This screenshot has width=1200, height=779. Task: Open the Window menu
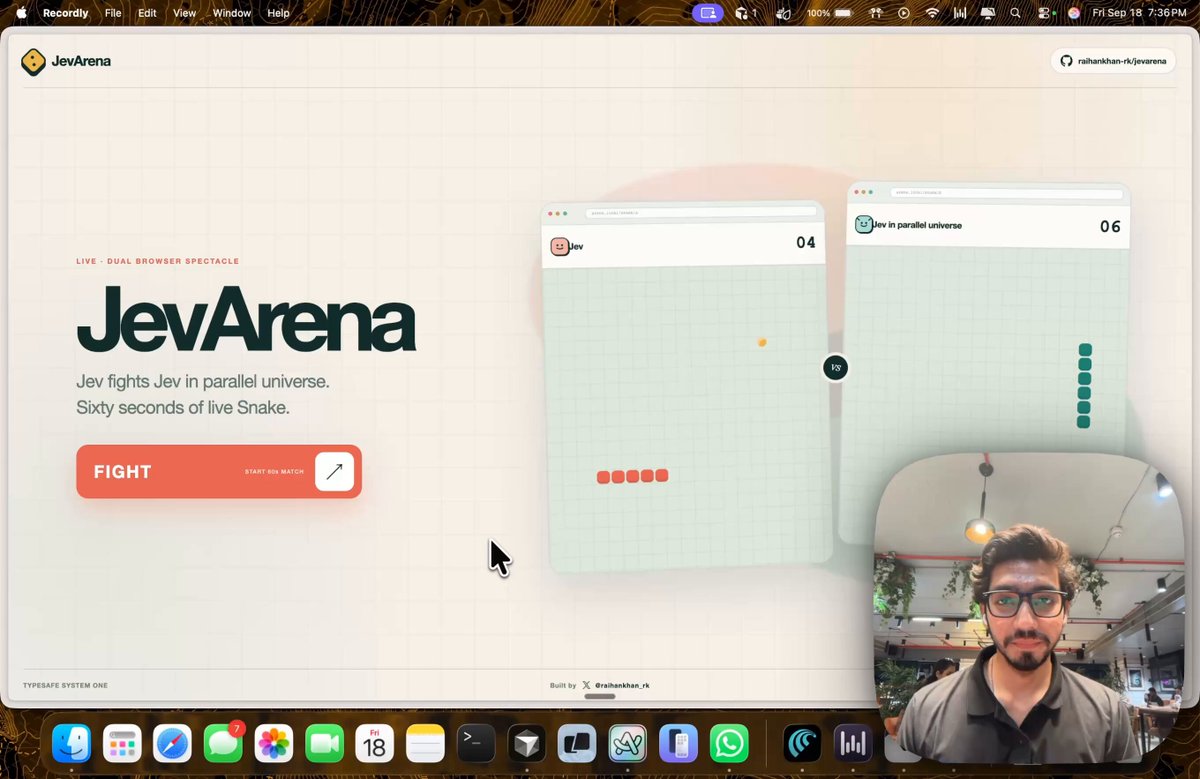[232, 13]
